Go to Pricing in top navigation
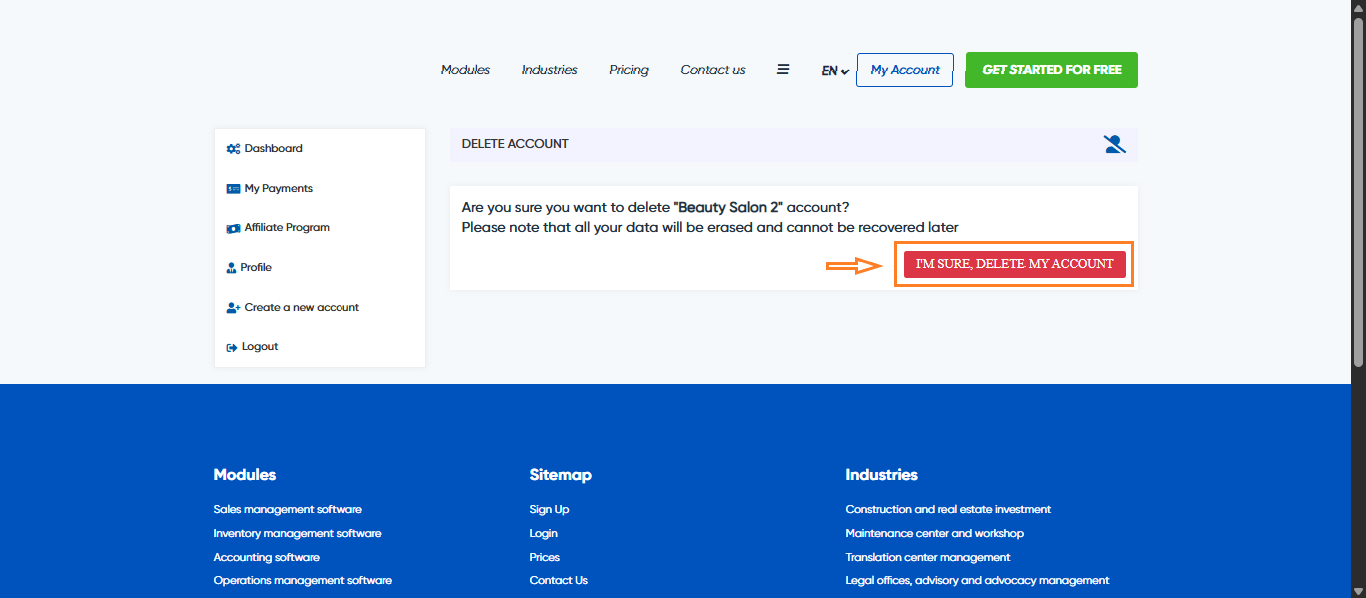The image size is (1366, 598). coord(628,70)
